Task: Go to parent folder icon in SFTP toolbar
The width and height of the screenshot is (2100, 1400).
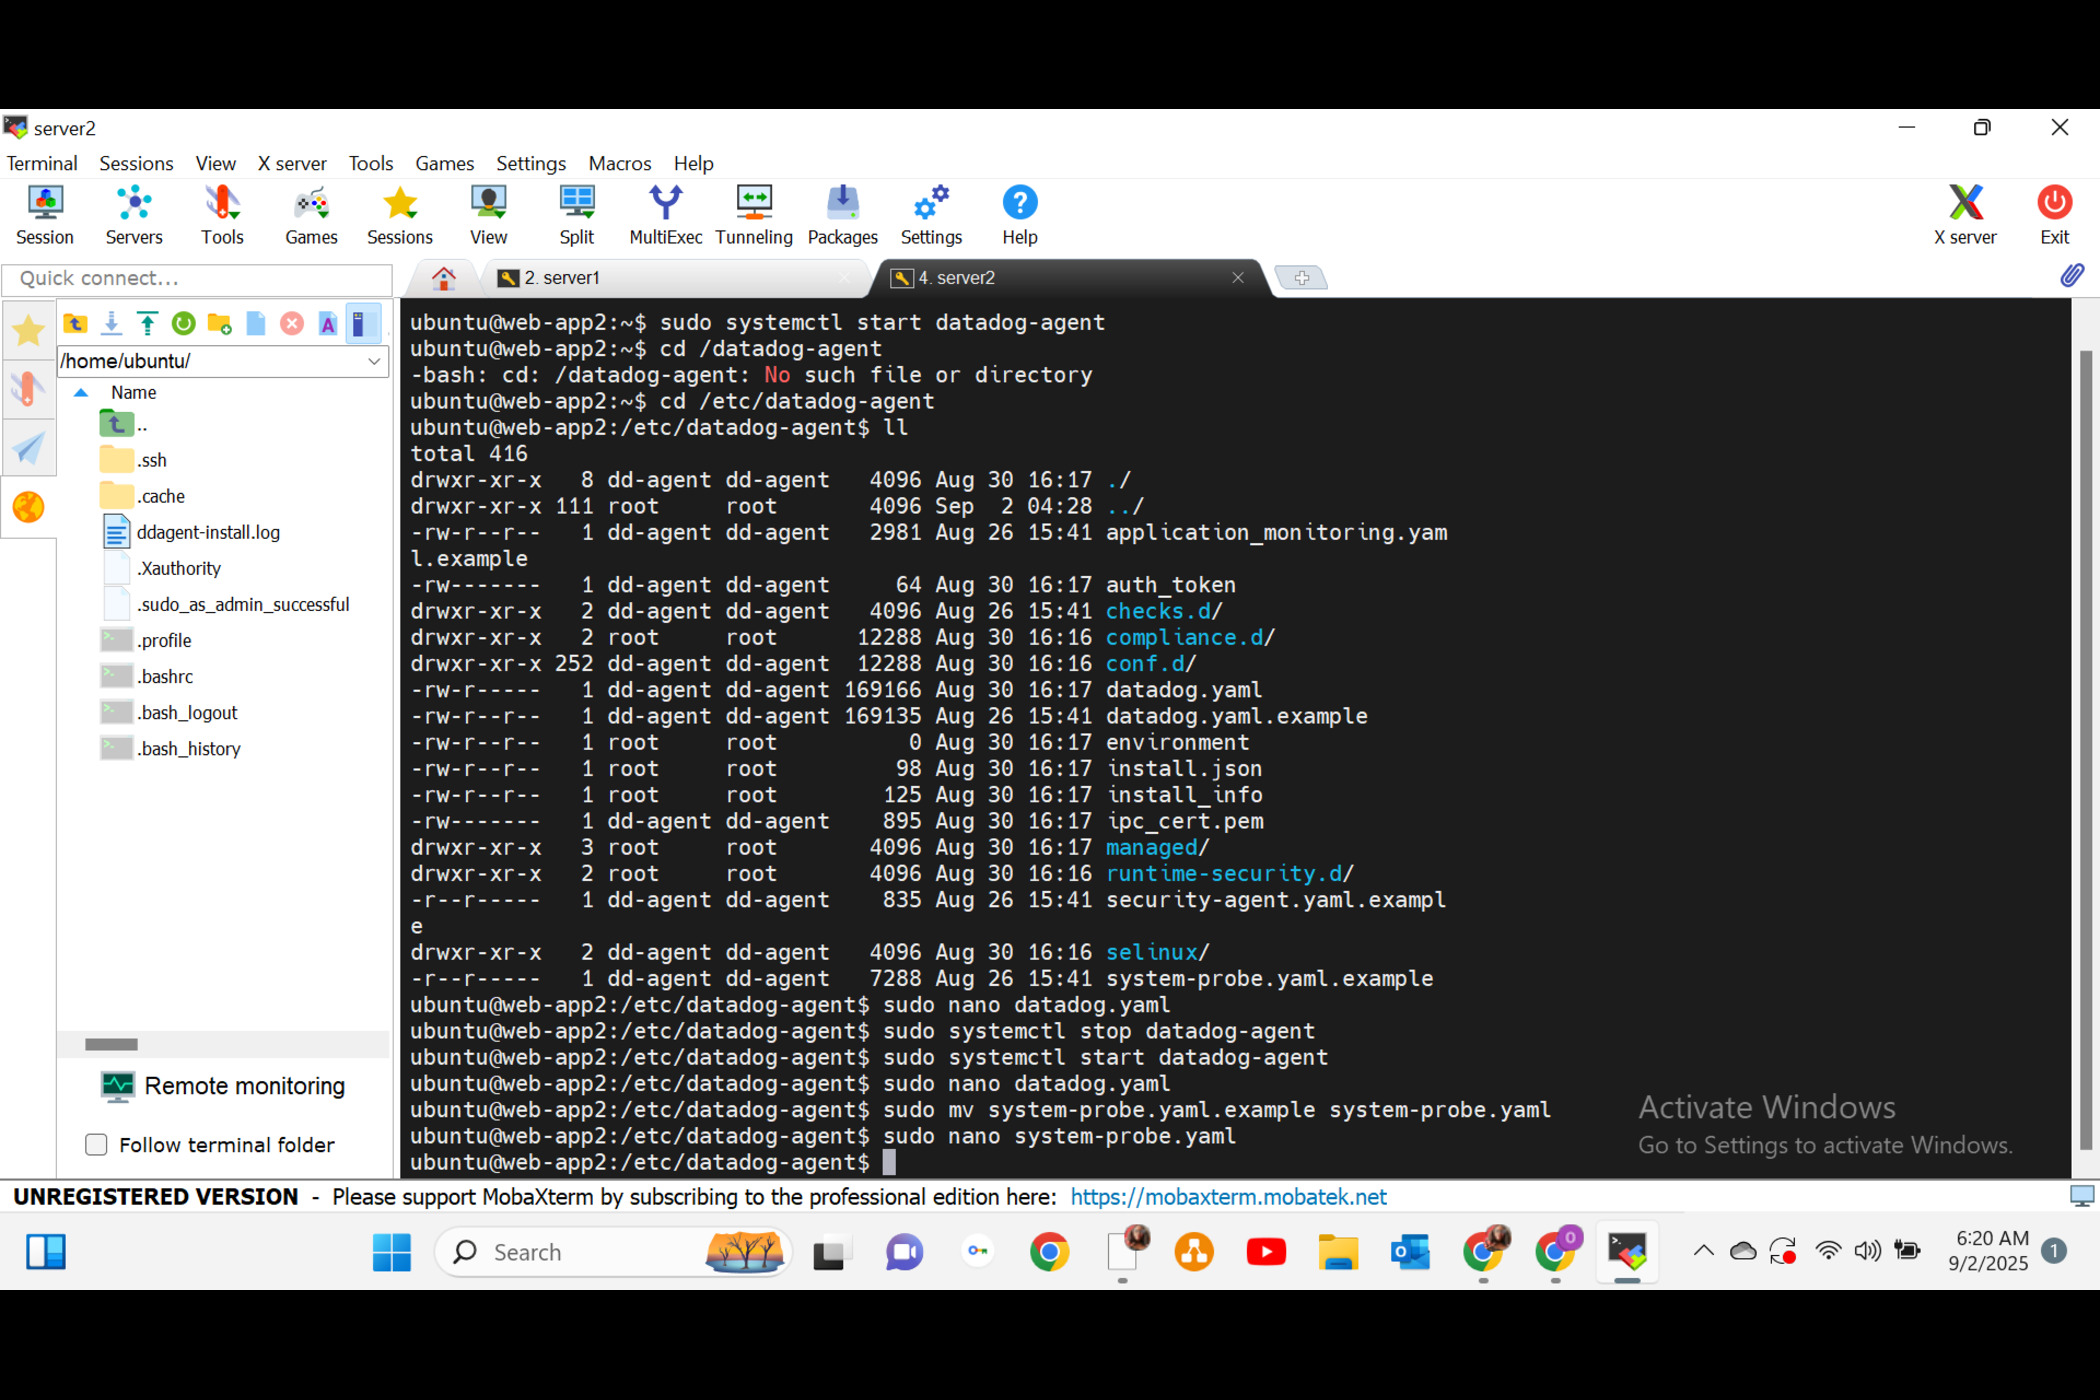Action: pyautogui.click(x=75, y=323)
